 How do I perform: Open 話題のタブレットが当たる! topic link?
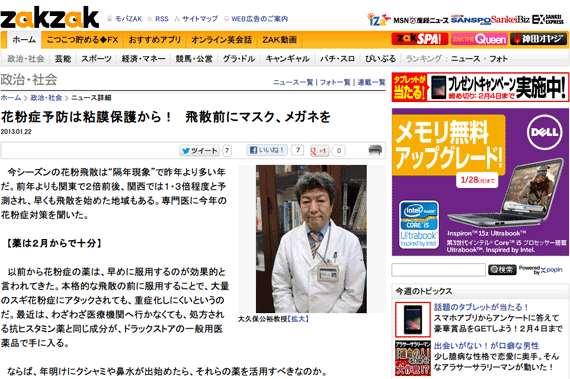tap(481, 307)
